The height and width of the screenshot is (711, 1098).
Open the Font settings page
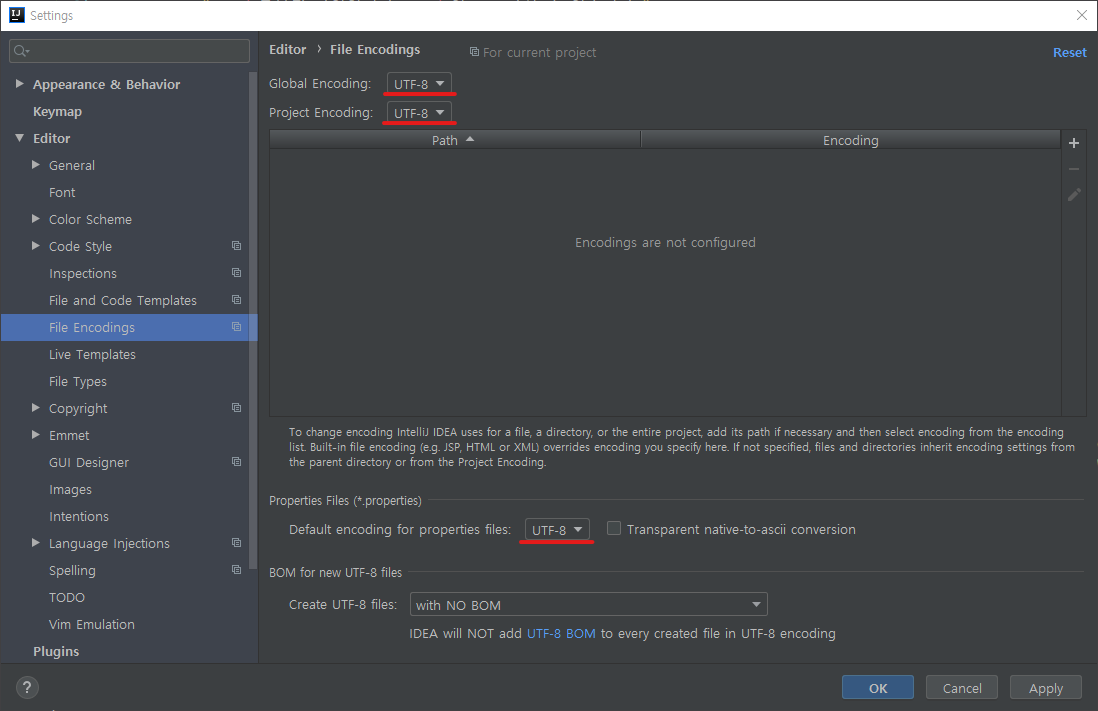62,192
